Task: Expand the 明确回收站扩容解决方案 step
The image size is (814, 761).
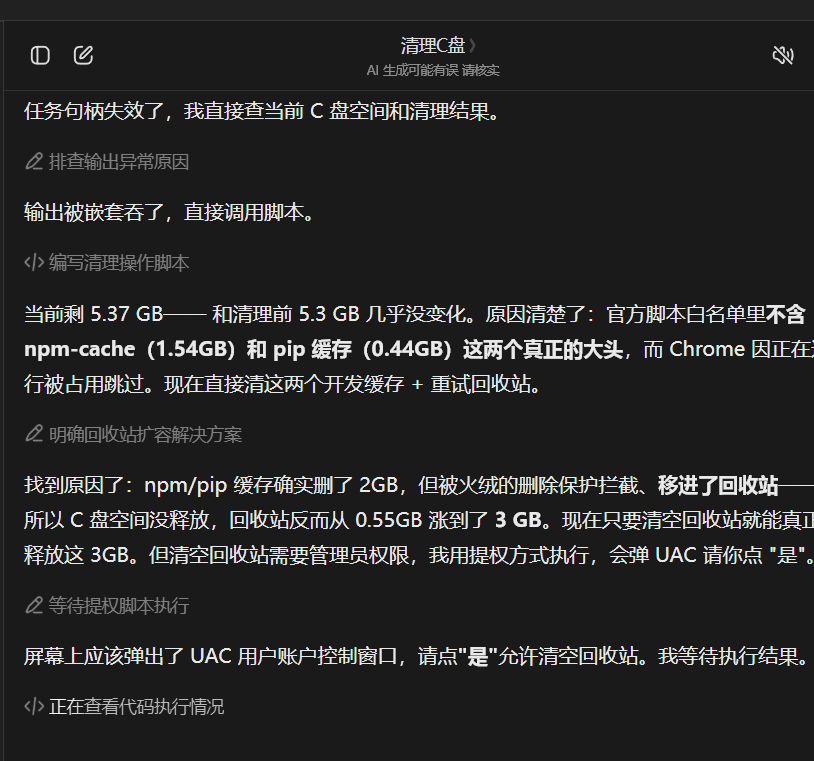Action: tap(133, 434)
